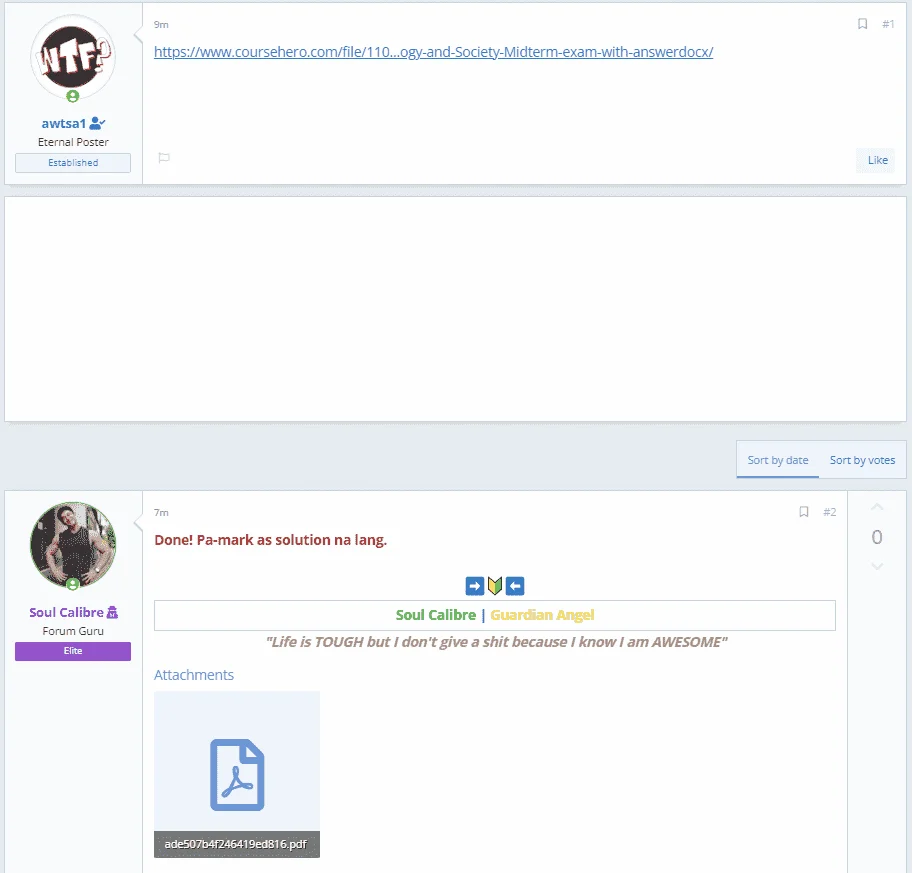Click the 9m timestamp on post #1

pos(161,24)
